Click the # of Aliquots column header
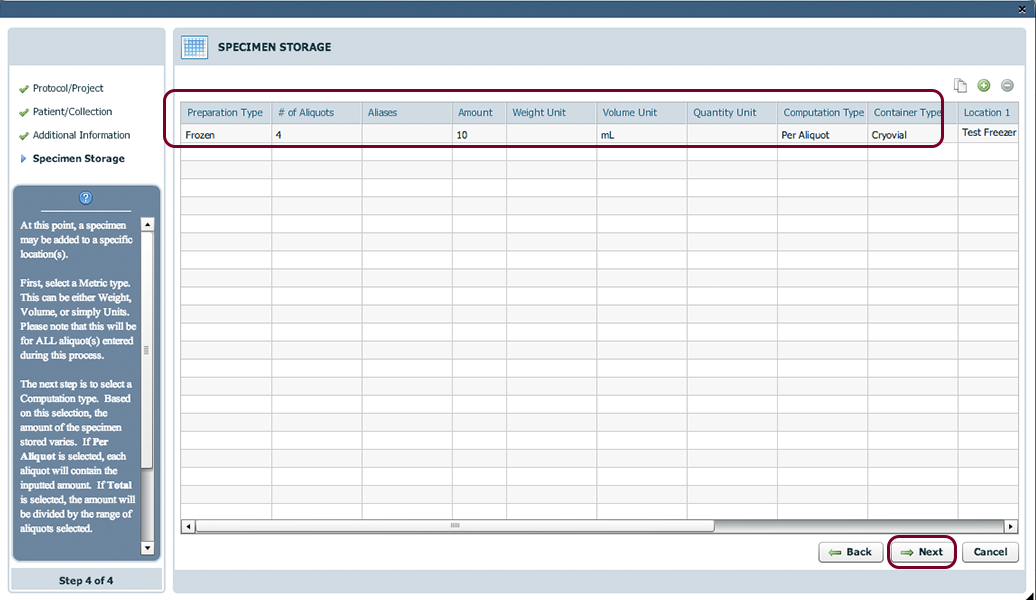The height and width of the screenshot is (600, 1036). click(x=316, y=112)
